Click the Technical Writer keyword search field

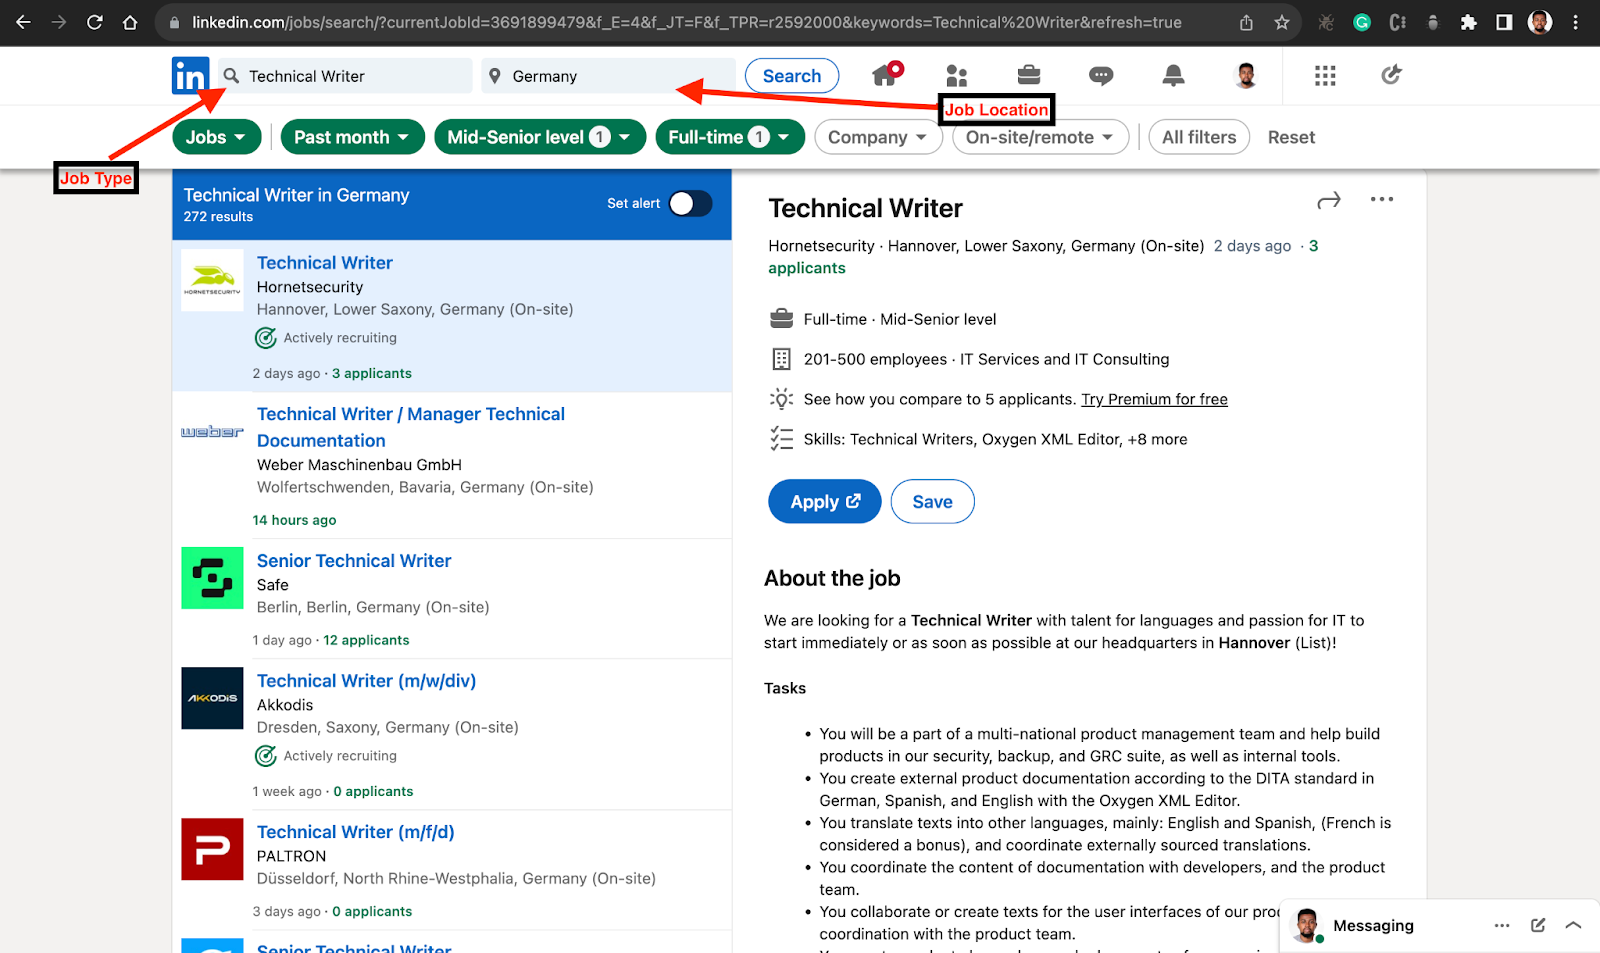[x=345, y=76]
